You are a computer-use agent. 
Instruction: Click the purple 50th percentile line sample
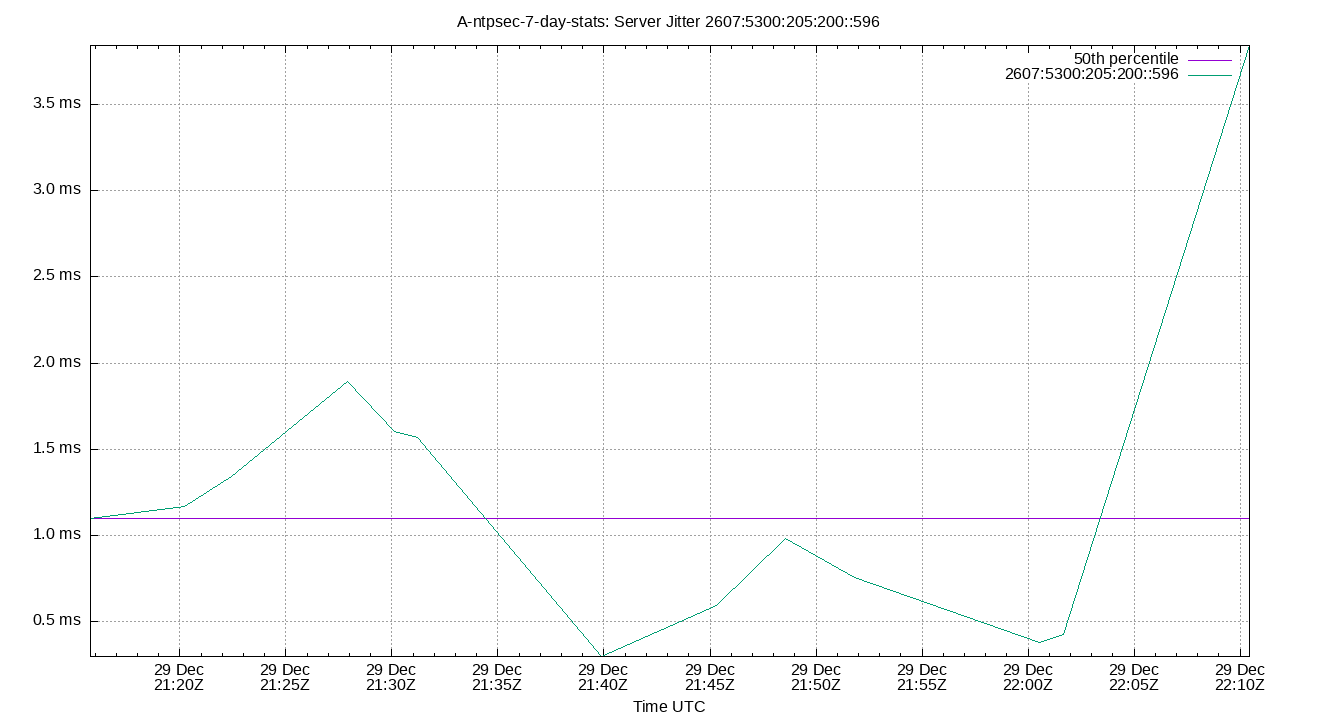[x=1210, y=58]
